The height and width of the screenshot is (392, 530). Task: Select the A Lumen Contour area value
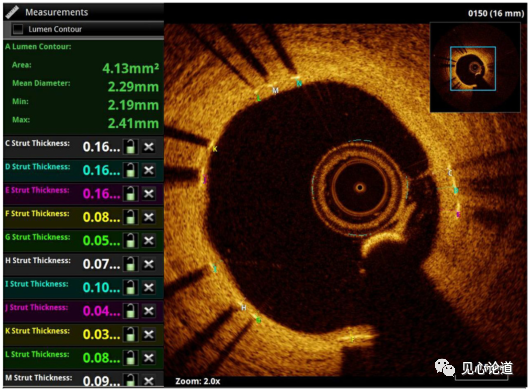tap(130, 69)
